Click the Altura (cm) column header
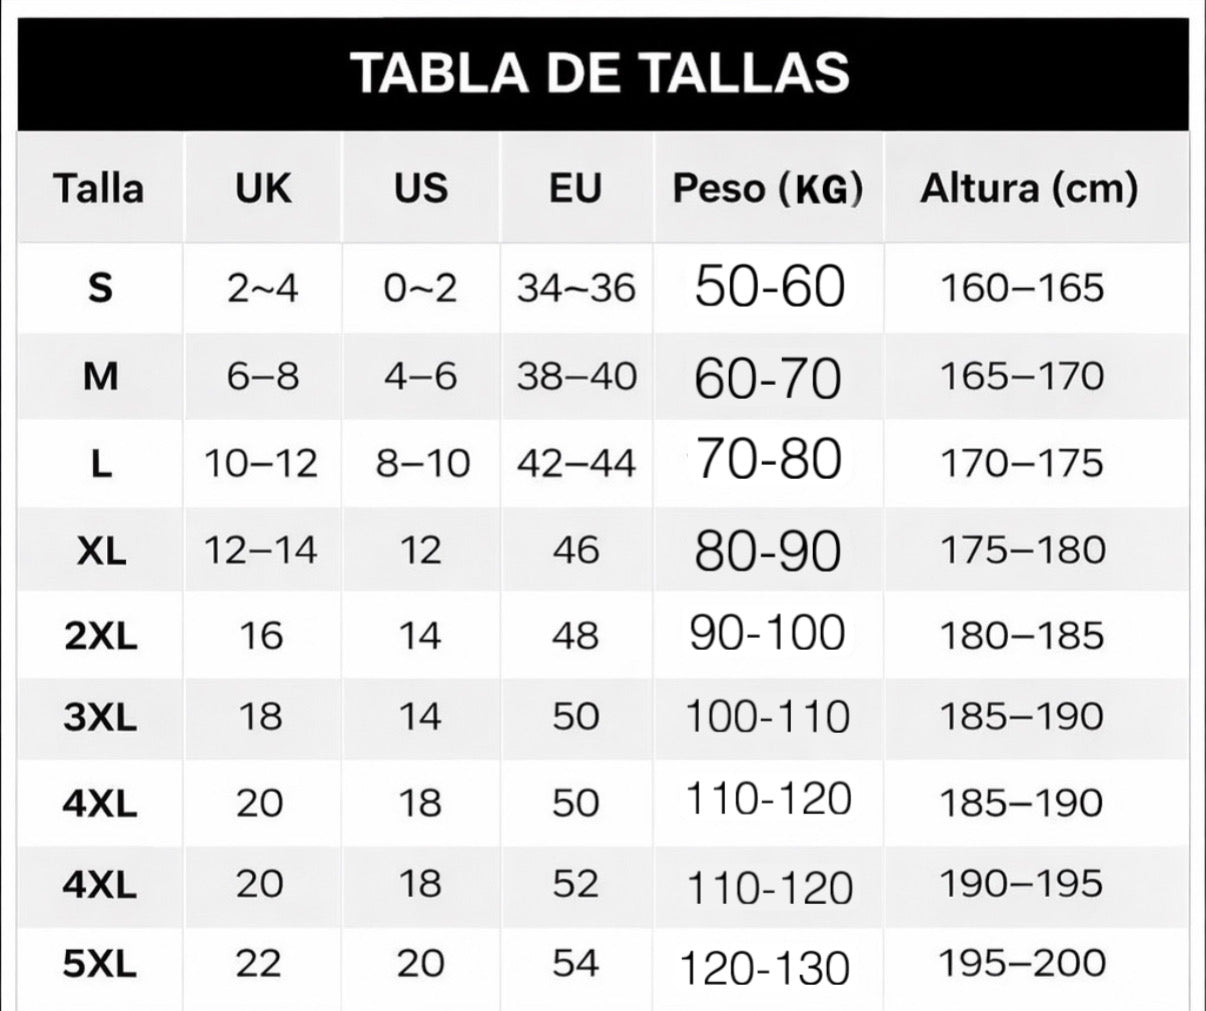Viewport: 1206px width, 1011px height. coord(1028,188)
